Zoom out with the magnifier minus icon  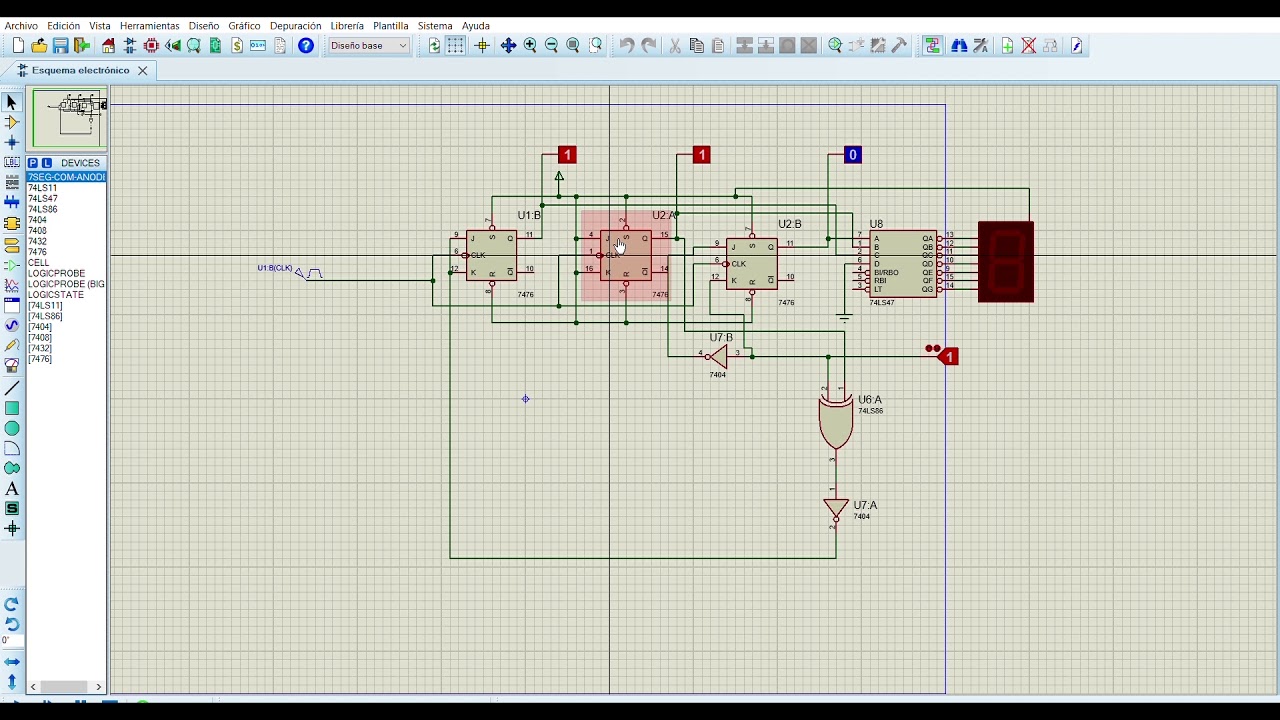point(551,45)
